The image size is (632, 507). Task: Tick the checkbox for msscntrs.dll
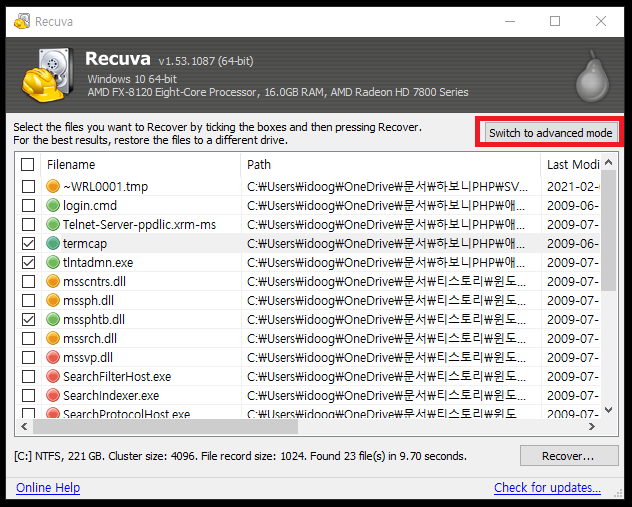pos(28,281)
